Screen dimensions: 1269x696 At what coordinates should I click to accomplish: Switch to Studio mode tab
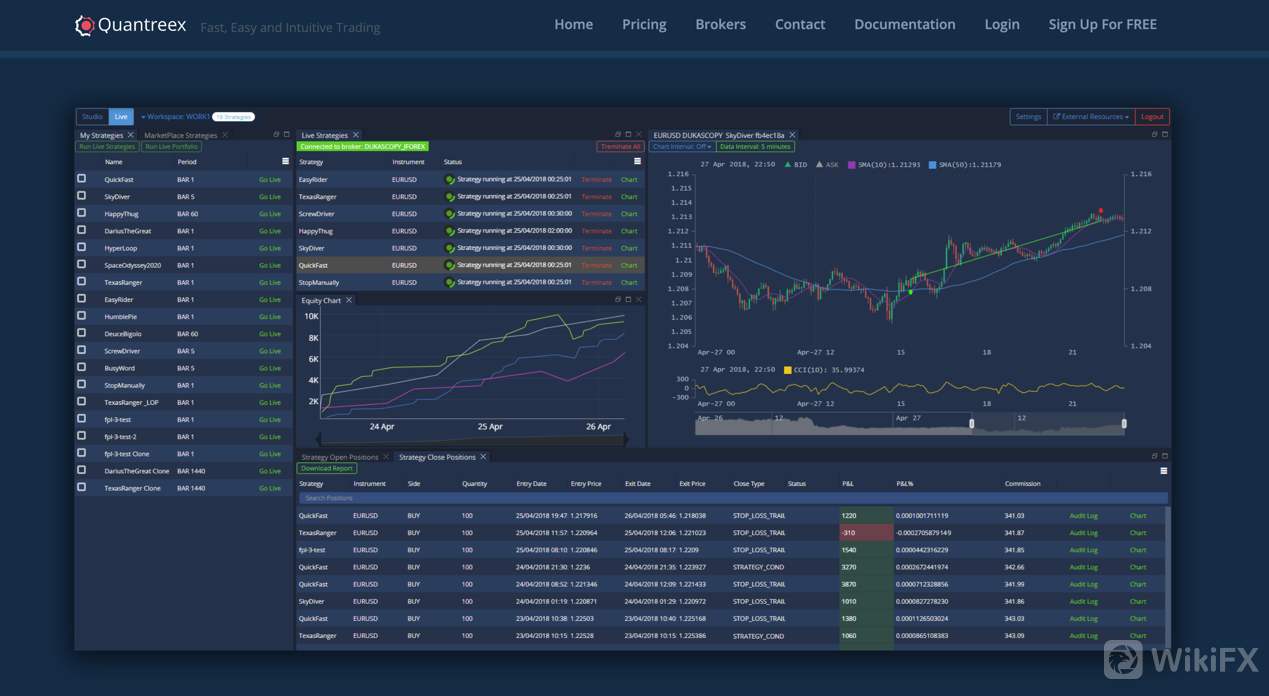(x=92, y=117)
